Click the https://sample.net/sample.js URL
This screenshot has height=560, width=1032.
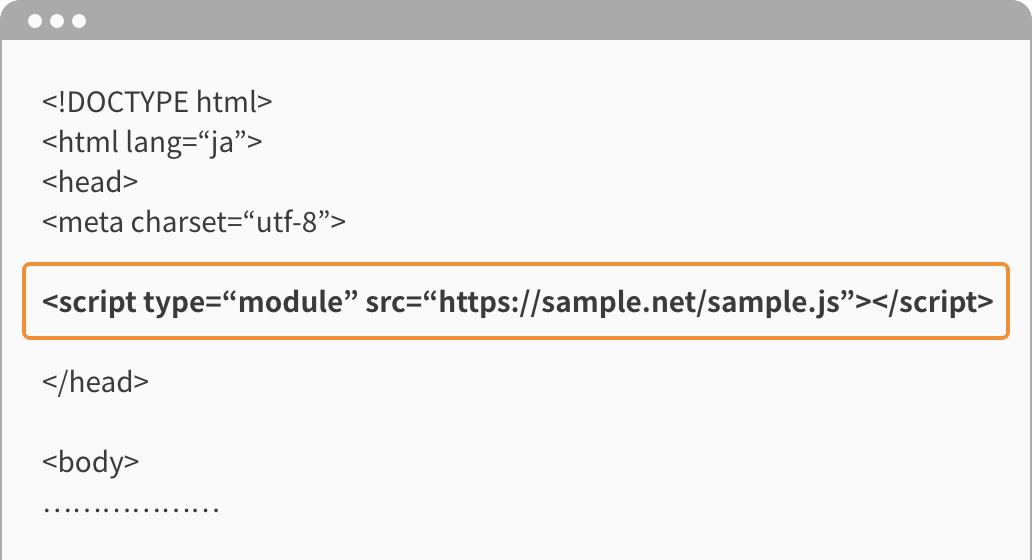(640, 302)
